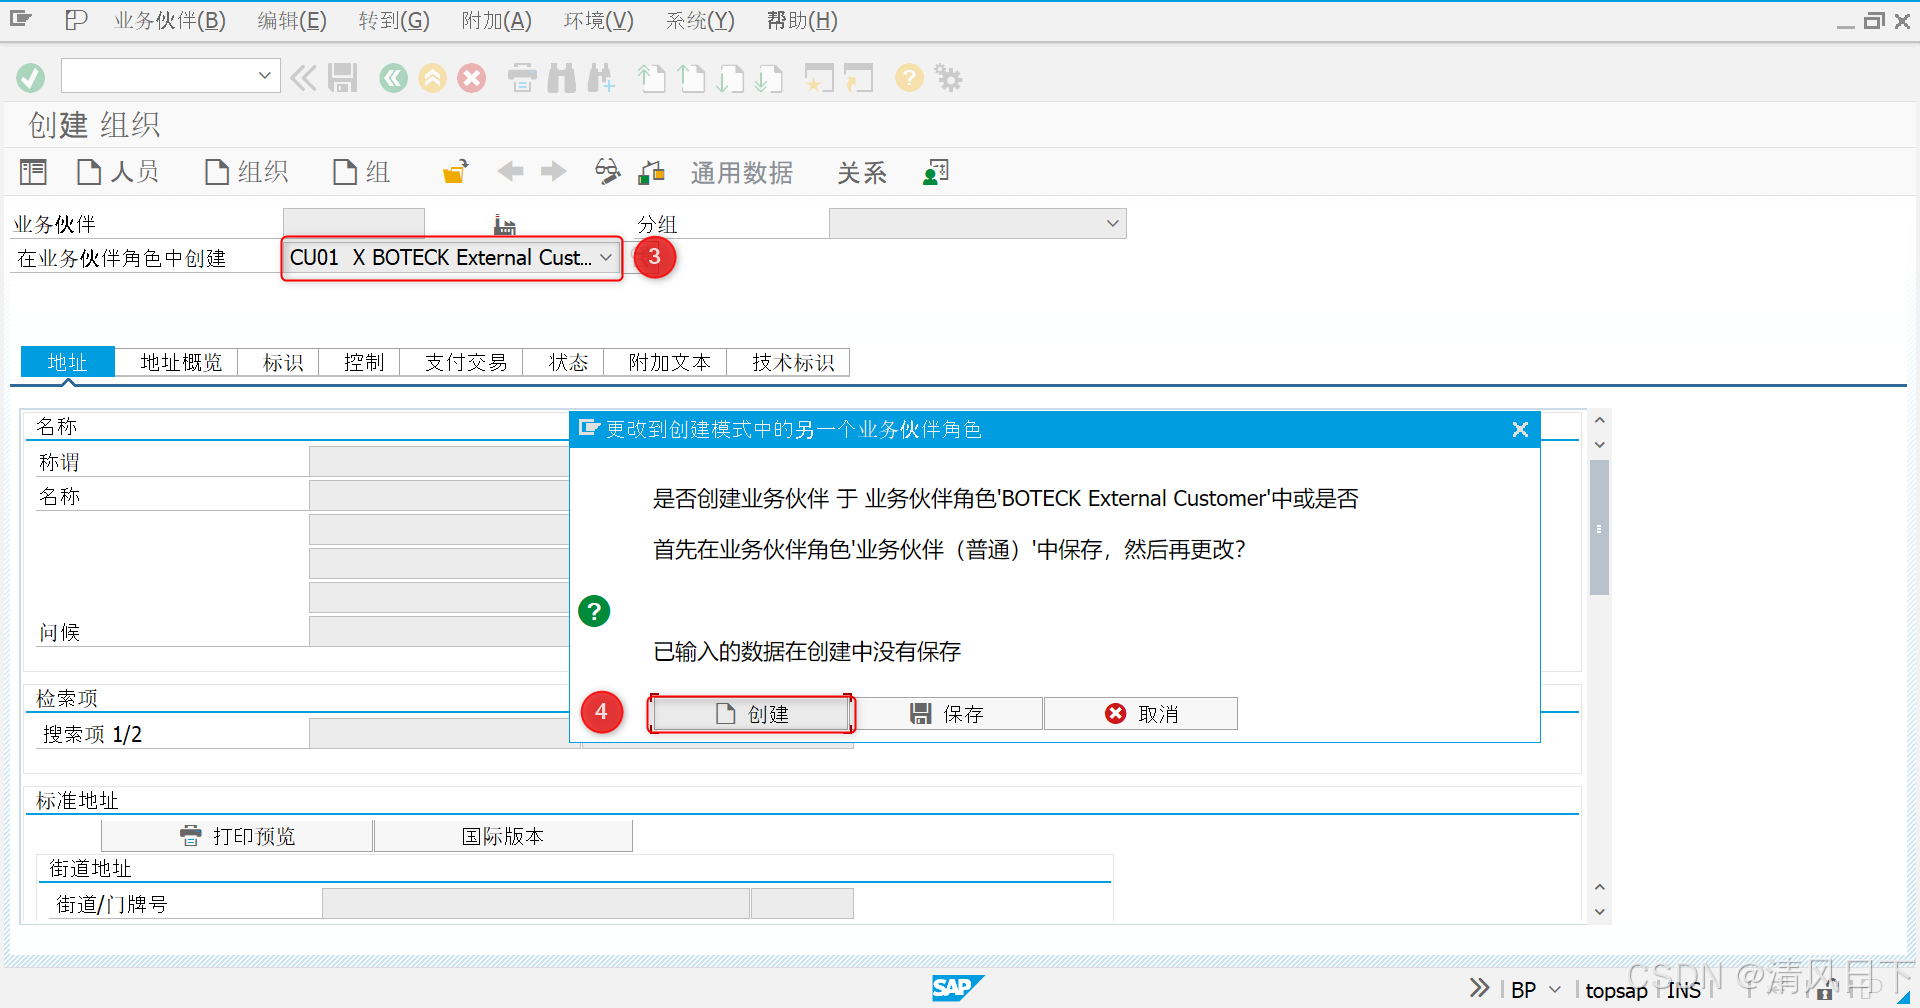Image resolution: width=1920 pixels, height=1008 pixels.
Task: Open the business partner role dropdown CU01
Action: point(605,257)
